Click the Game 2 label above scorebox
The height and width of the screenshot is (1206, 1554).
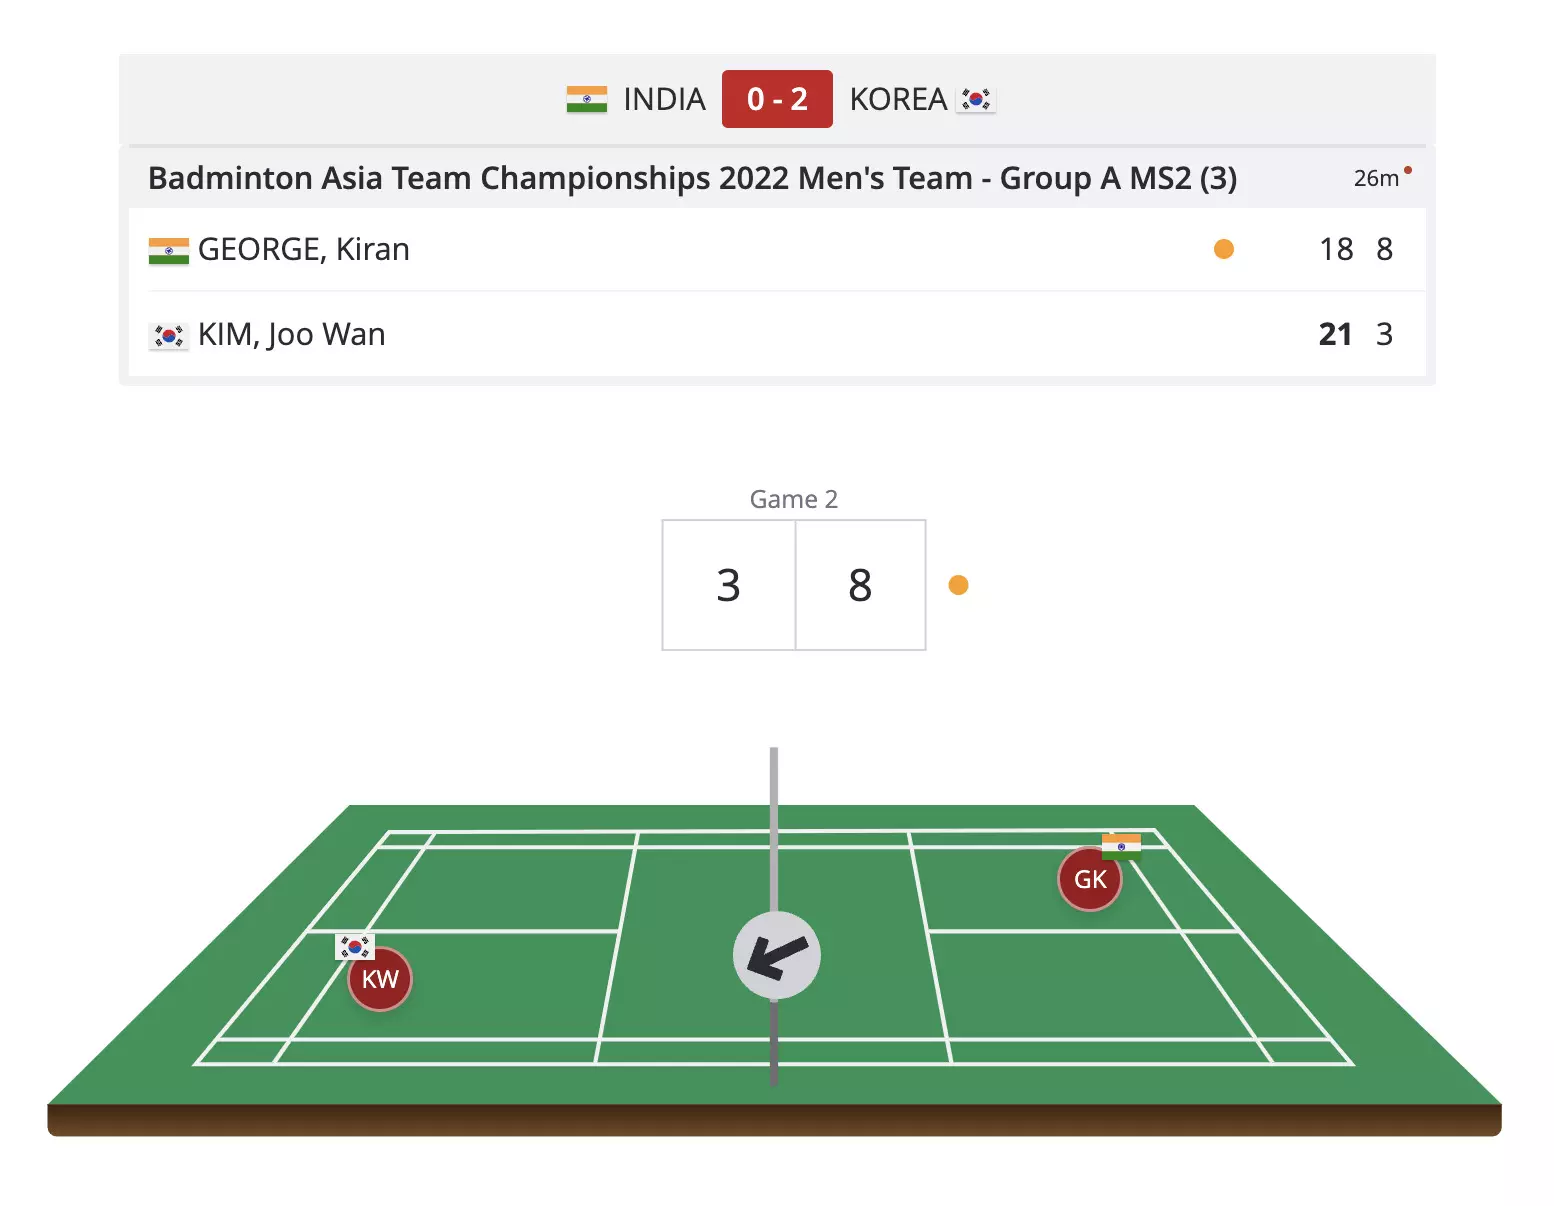pyautogui.click(x=794, y=499)
